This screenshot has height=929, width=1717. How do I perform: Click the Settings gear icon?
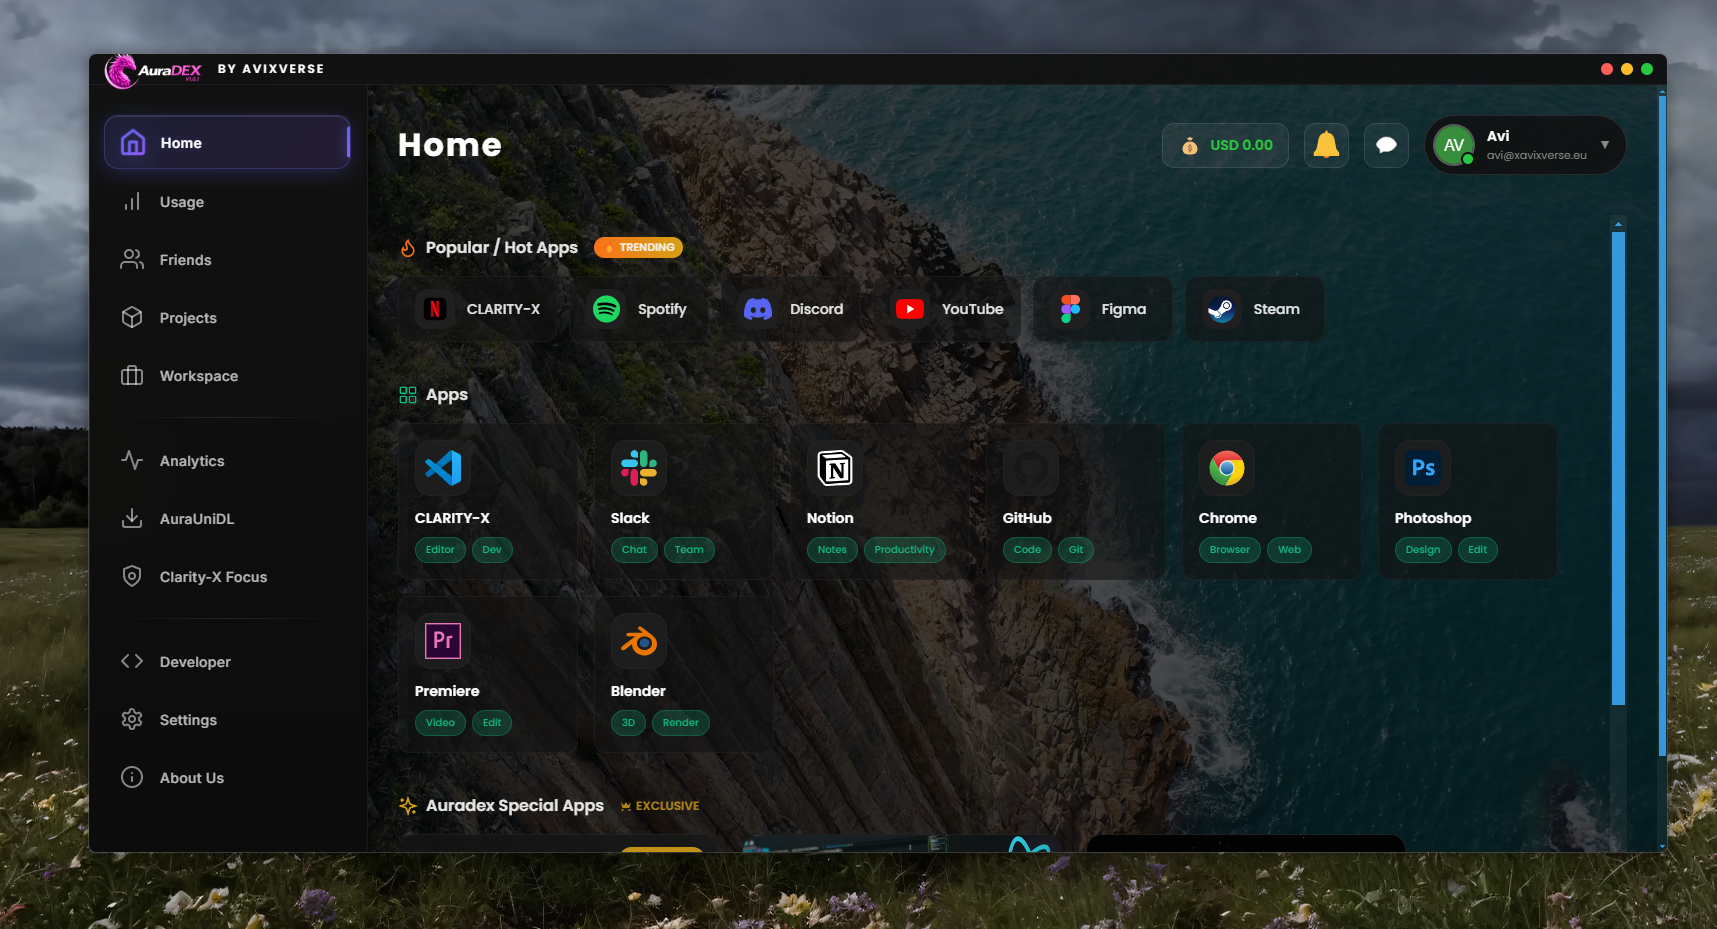pos(132,720)
